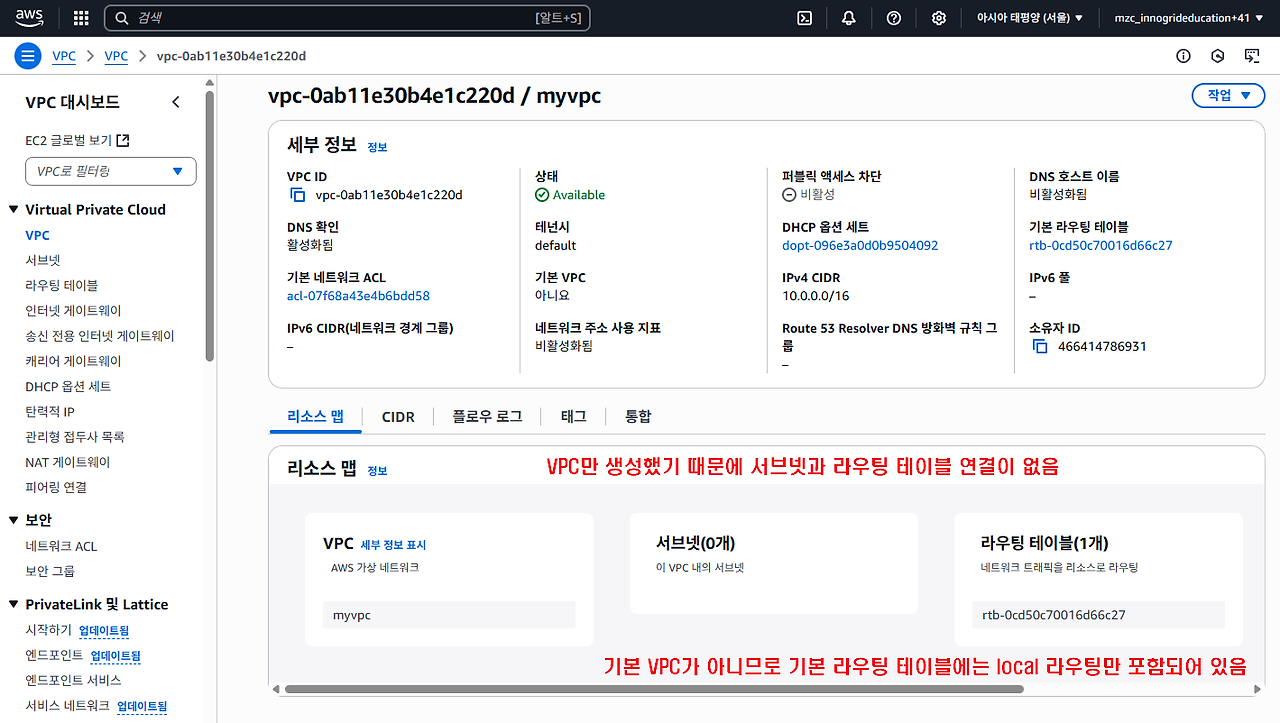The height and width of the screenshot is (723, 1280).
Task: Open 캐리어 게이트웨이 in the sidebar
Action: 73,361
